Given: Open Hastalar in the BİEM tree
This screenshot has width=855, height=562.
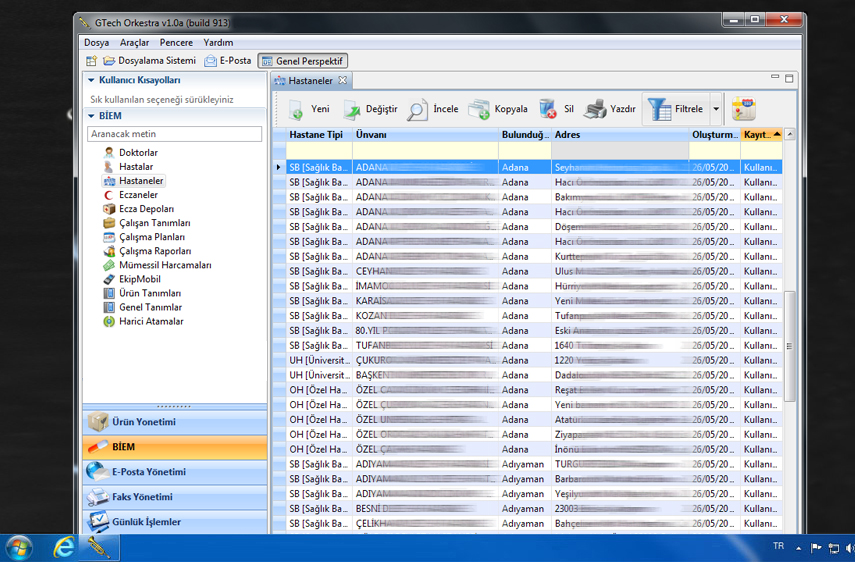Looking at the screenshot, I should point(136,167).
